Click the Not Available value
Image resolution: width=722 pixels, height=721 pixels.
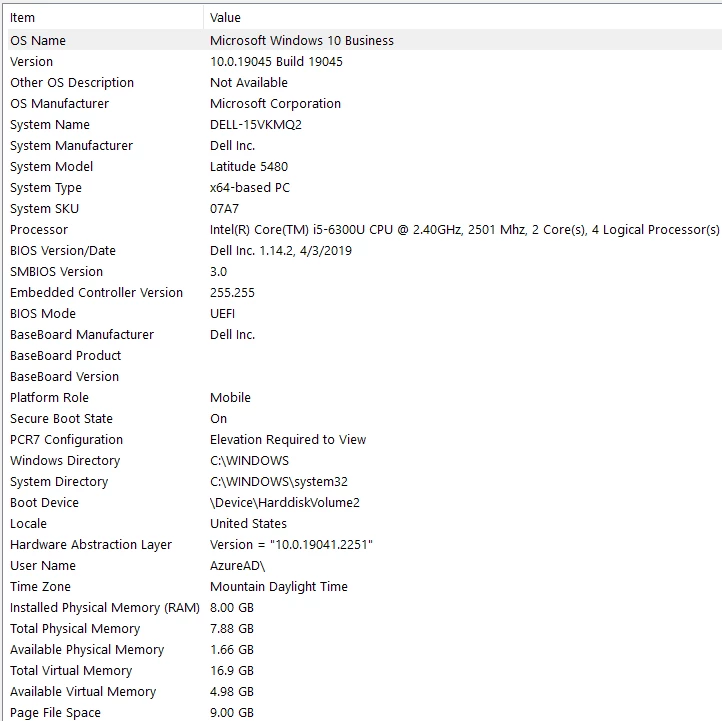(x=249, y=83)
